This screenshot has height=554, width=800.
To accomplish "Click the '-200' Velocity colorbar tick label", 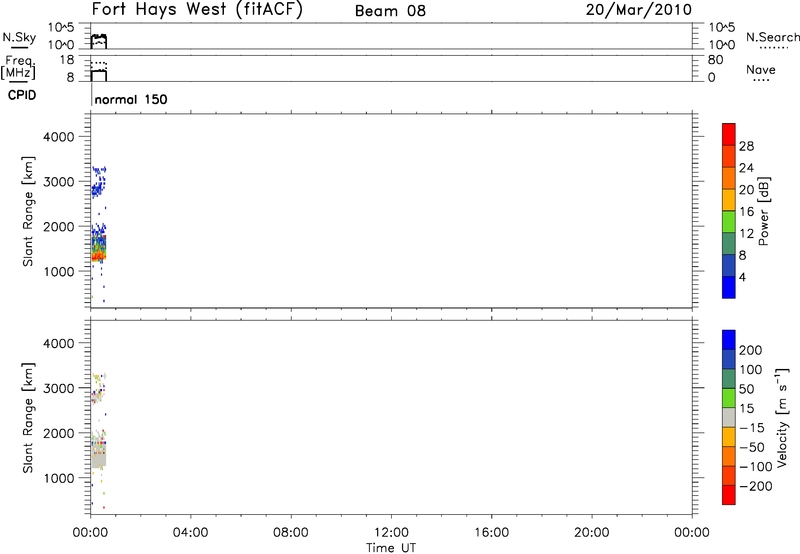I will coord(756,486).
